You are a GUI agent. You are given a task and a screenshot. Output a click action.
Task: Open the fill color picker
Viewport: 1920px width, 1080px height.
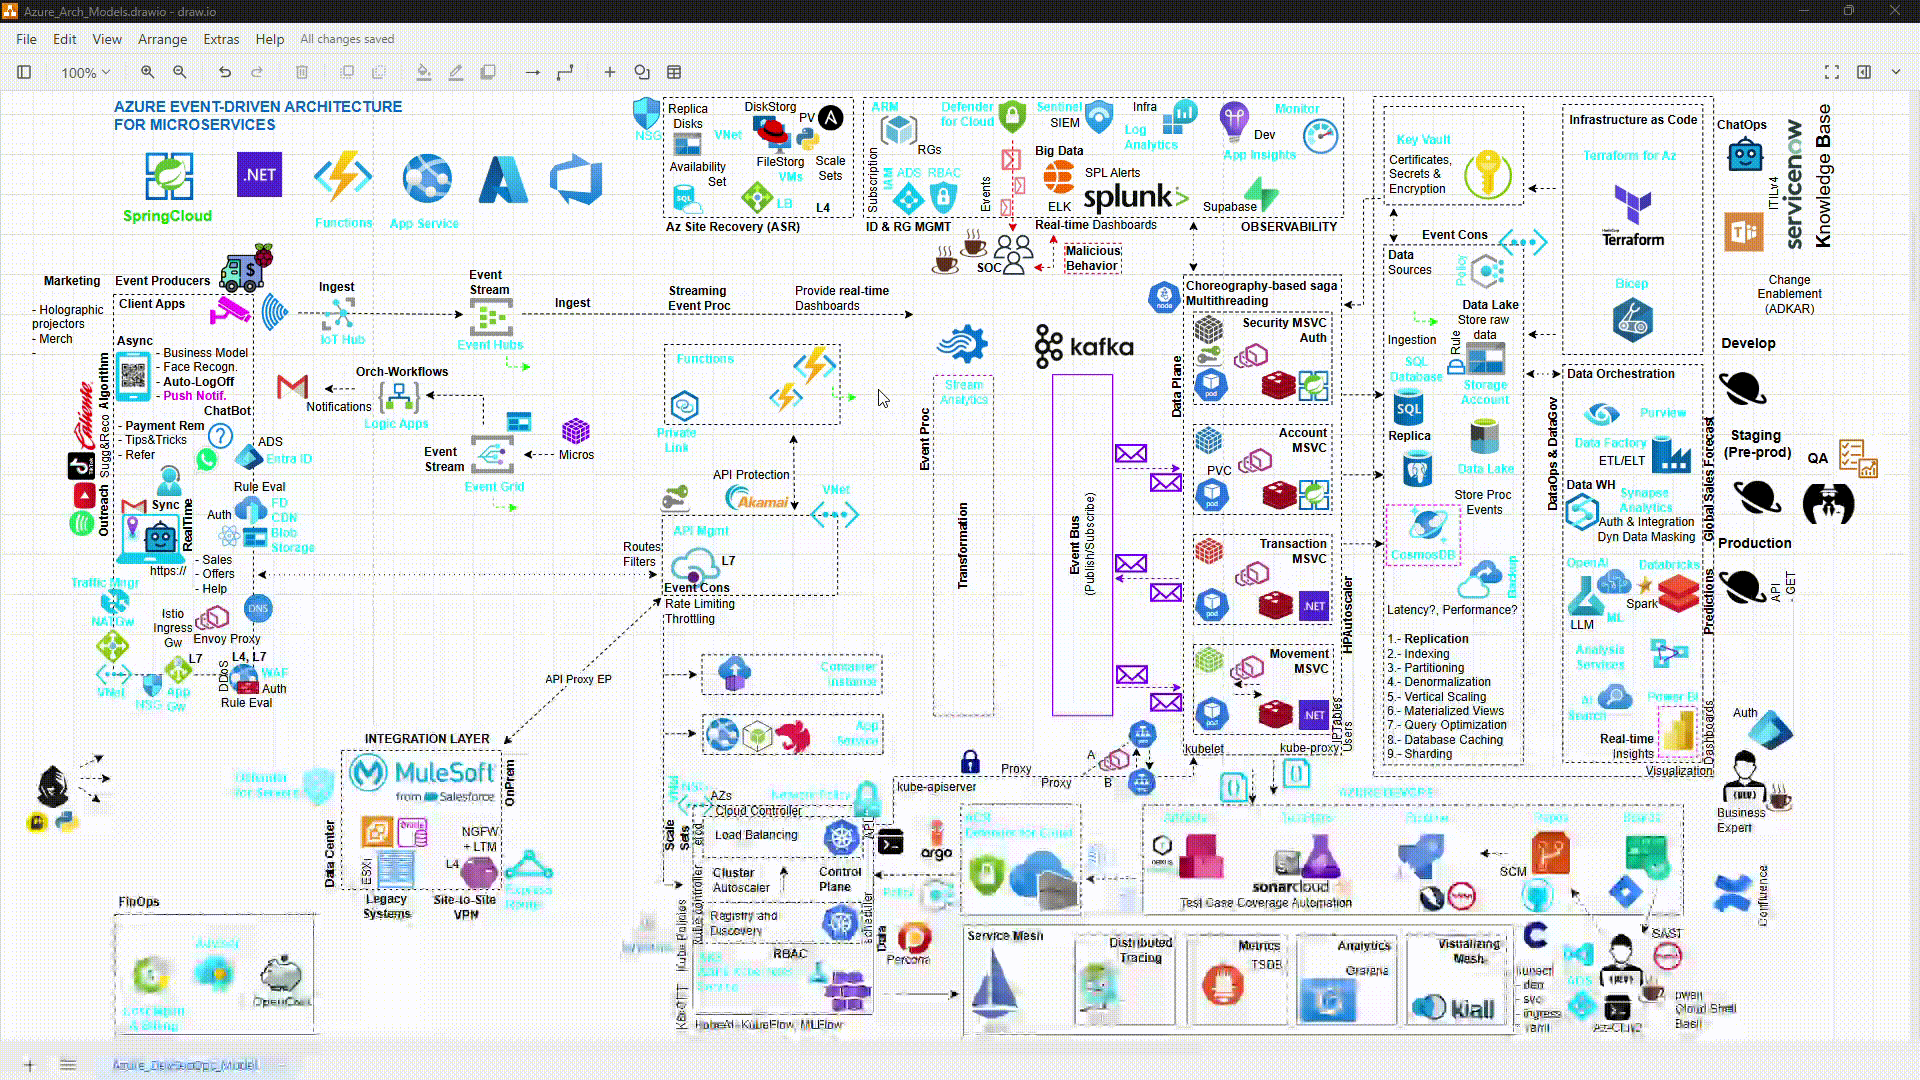coord(424,72)
